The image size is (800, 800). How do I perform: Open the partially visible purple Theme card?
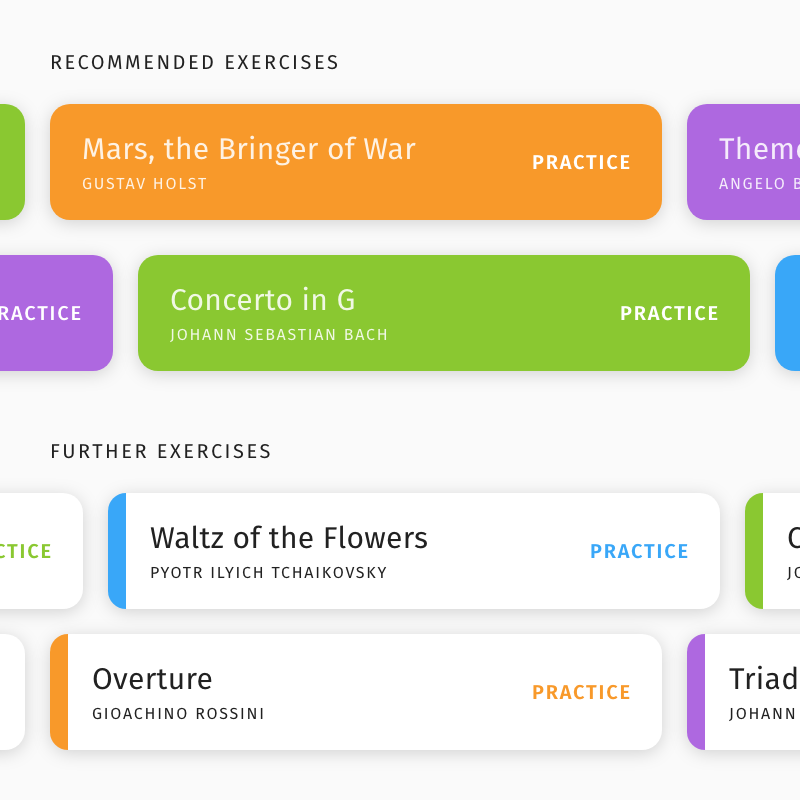coord(743,162)
